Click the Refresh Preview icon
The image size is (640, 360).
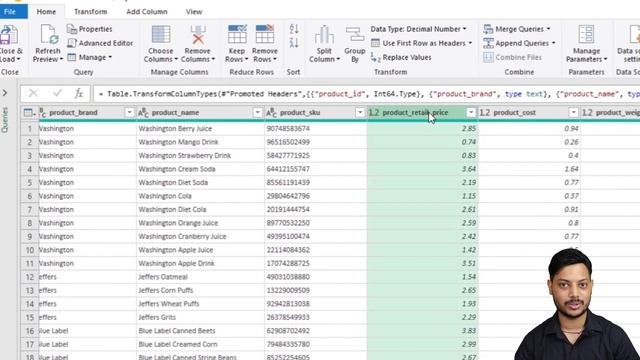click(x=48, y=34)
